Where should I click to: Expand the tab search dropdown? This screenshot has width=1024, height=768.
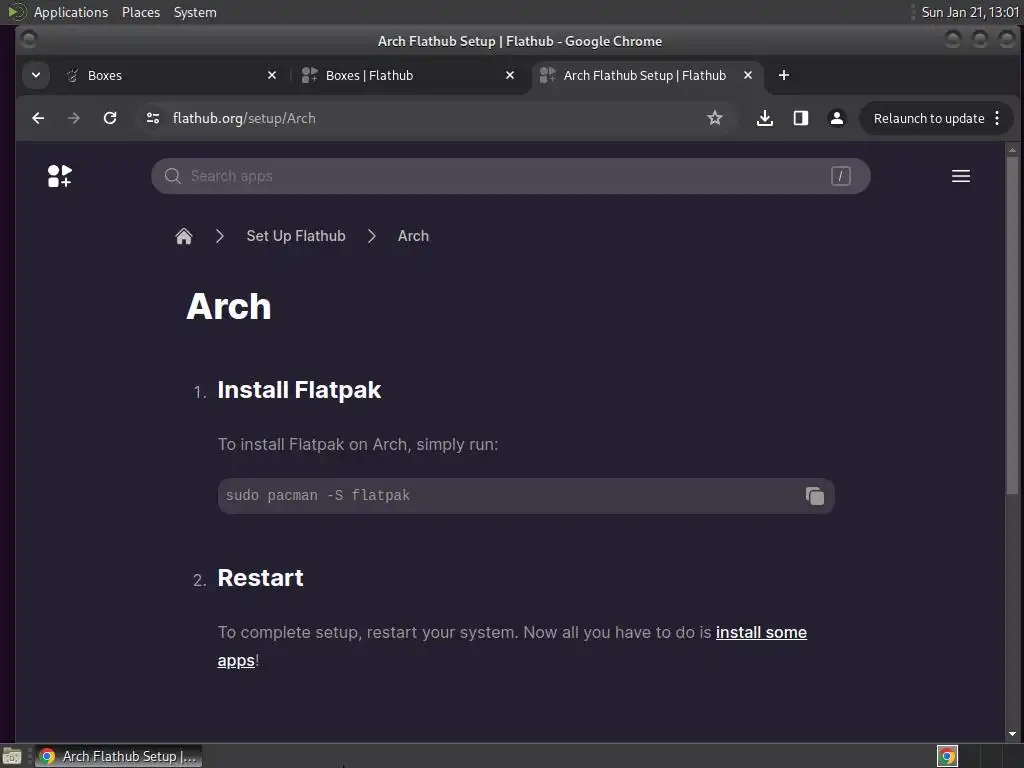click(x=36, y=75)
